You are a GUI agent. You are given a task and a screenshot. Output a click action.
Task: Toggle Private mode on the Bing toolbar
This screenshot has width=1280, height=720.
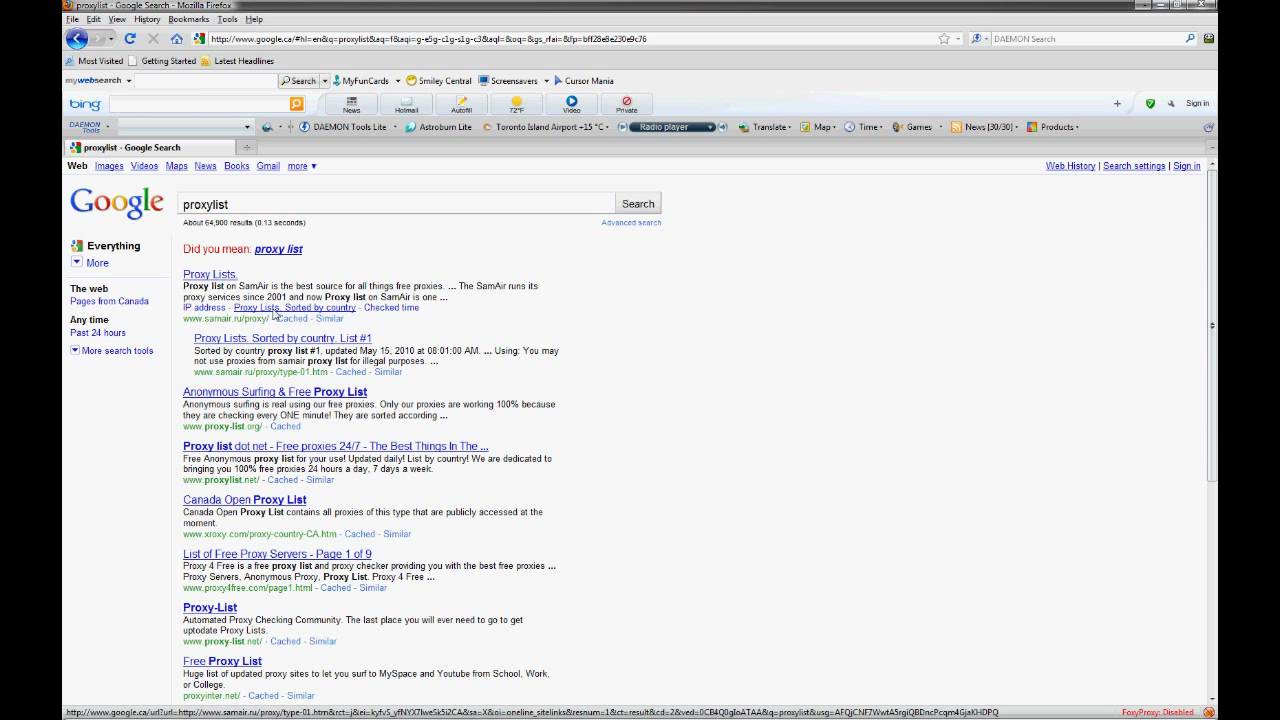[626, 104]
